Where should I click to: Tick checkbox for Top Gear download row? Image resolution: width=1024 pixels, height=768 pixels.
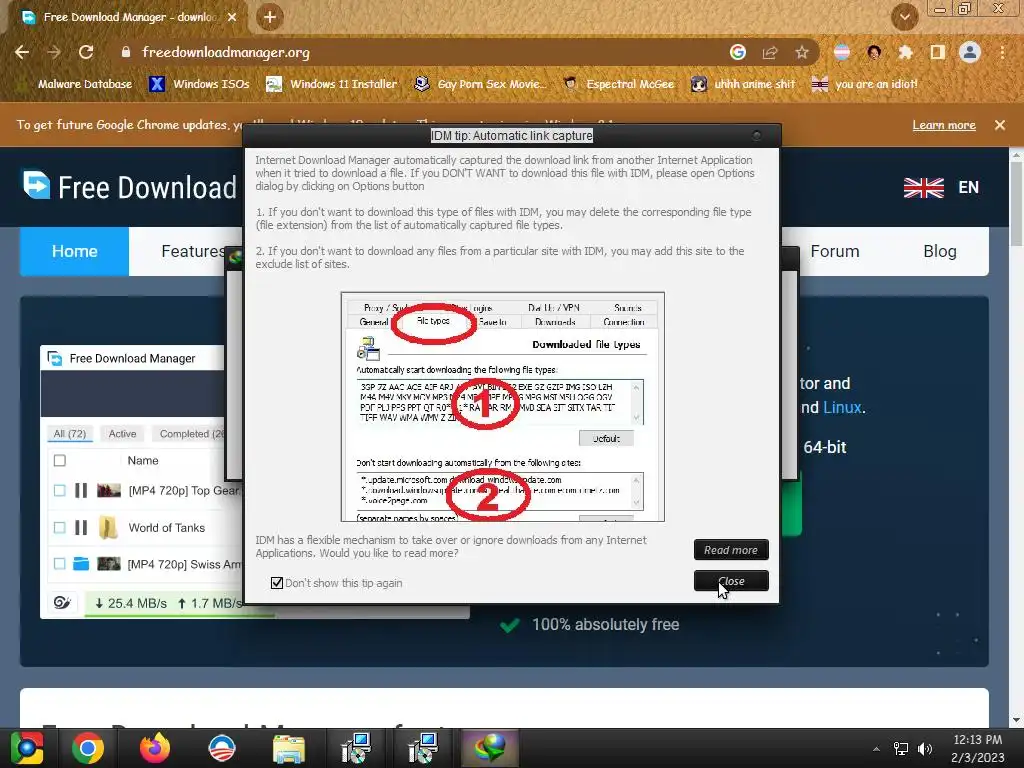click(59, 490)
